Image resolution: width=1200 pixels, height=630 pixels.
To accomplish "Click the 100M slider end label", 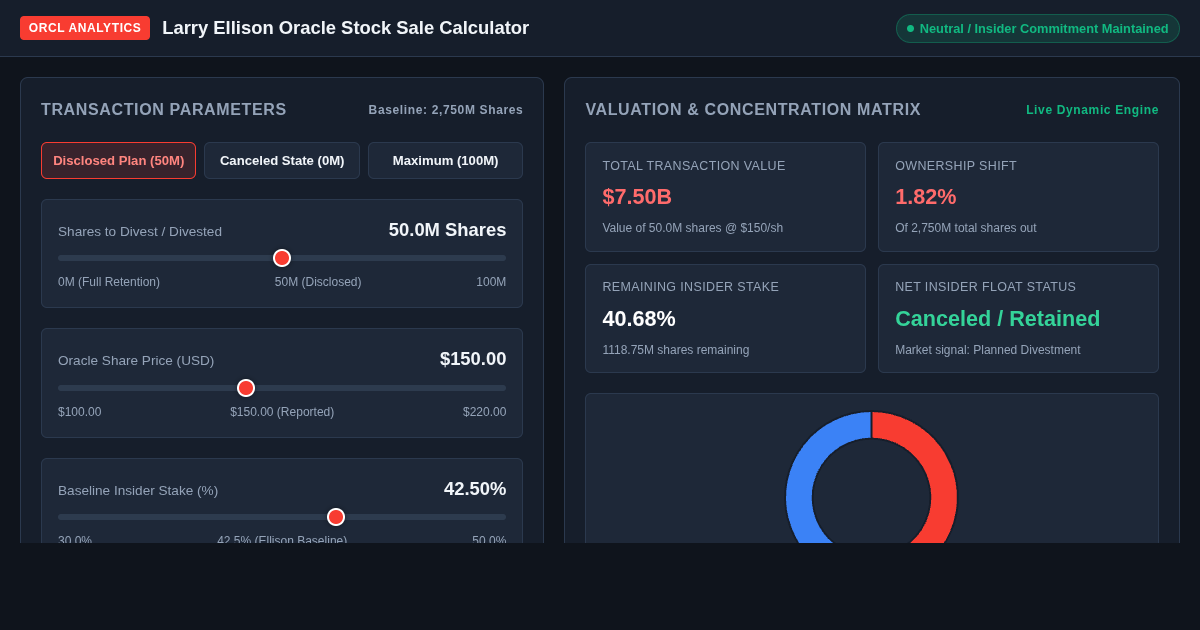I will point(491,282).
